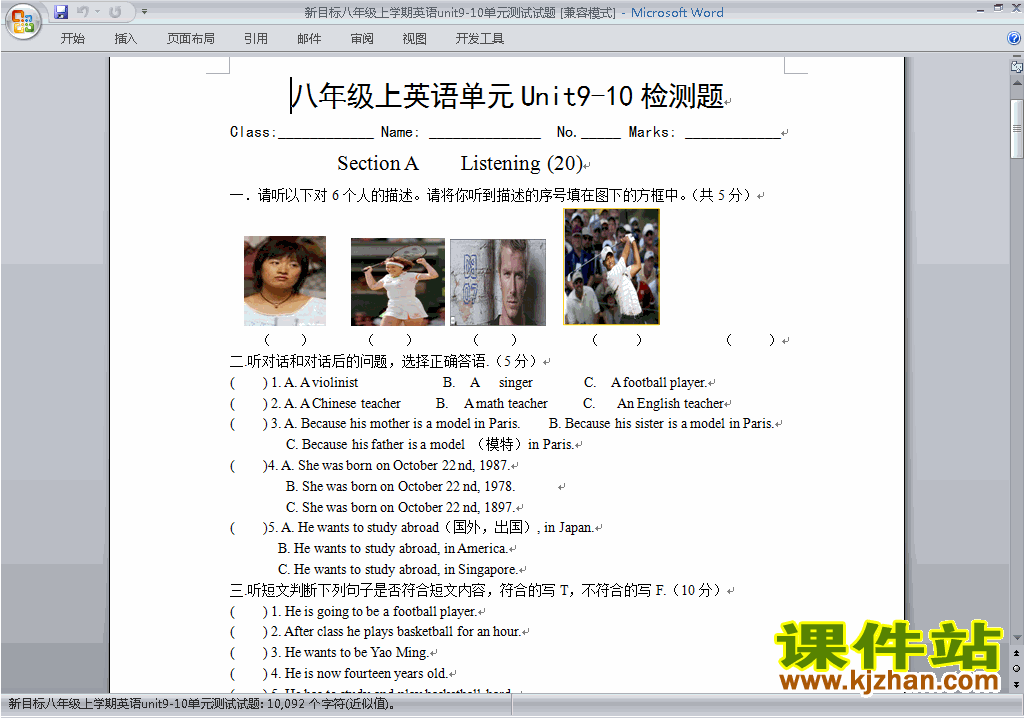Open the 审阅 ribbon tab

362,39
